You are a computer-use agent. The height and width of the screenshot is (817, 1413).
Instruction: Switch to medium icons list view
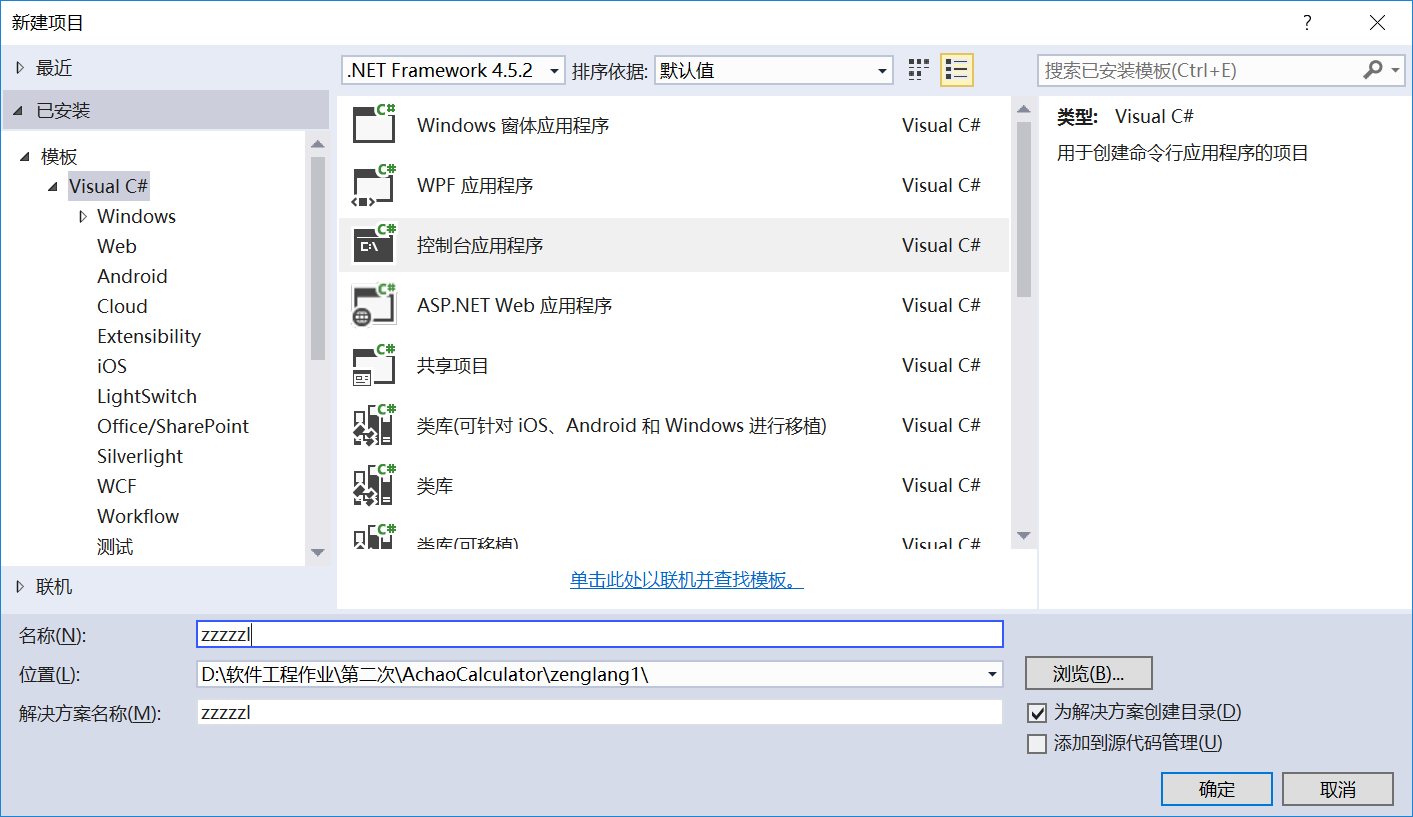point(957,70)
